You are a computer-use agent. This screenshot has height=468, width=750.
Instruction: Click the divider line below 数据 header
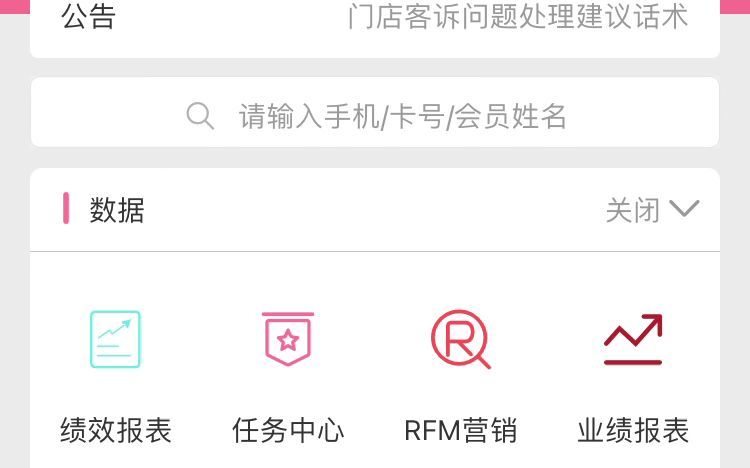point(375,251)
